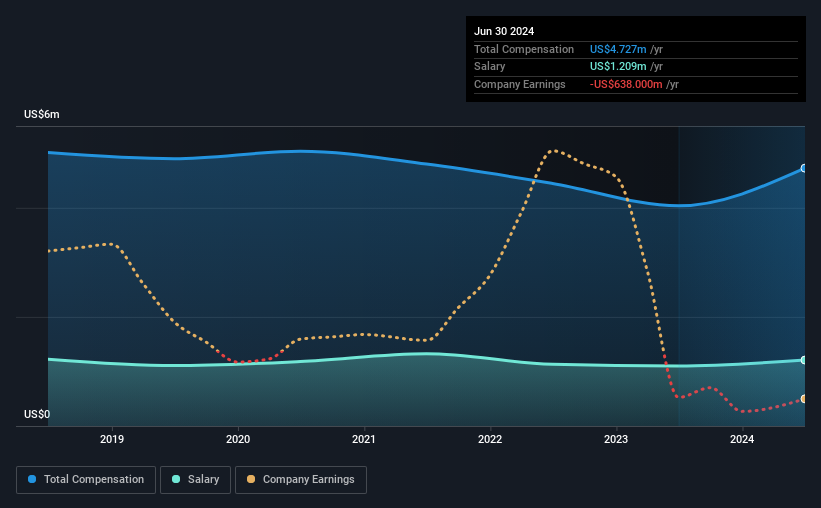Click the Salary tooltip row label
This screenshot has height=508, width=821.
point(490,67)
